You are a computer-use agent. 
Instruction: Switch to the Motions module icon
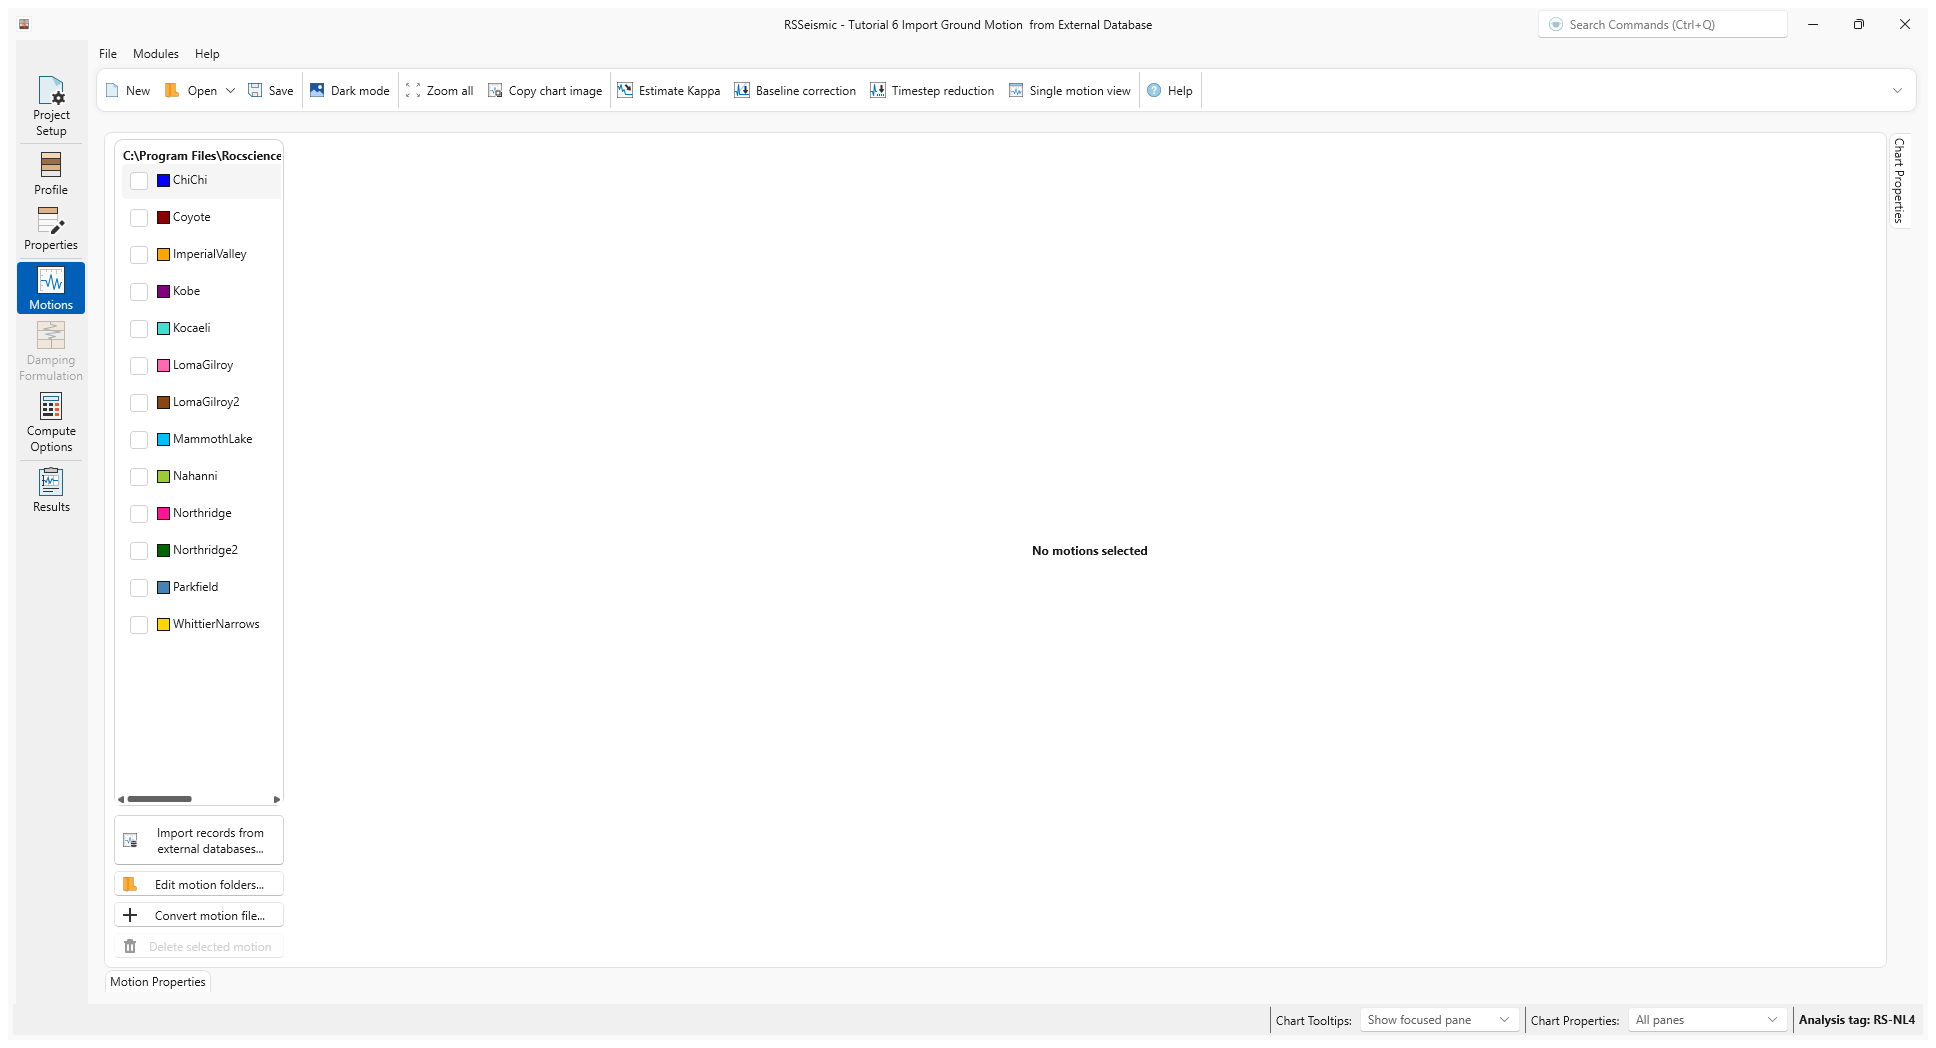pyautogui.click(x=50, y=287)
